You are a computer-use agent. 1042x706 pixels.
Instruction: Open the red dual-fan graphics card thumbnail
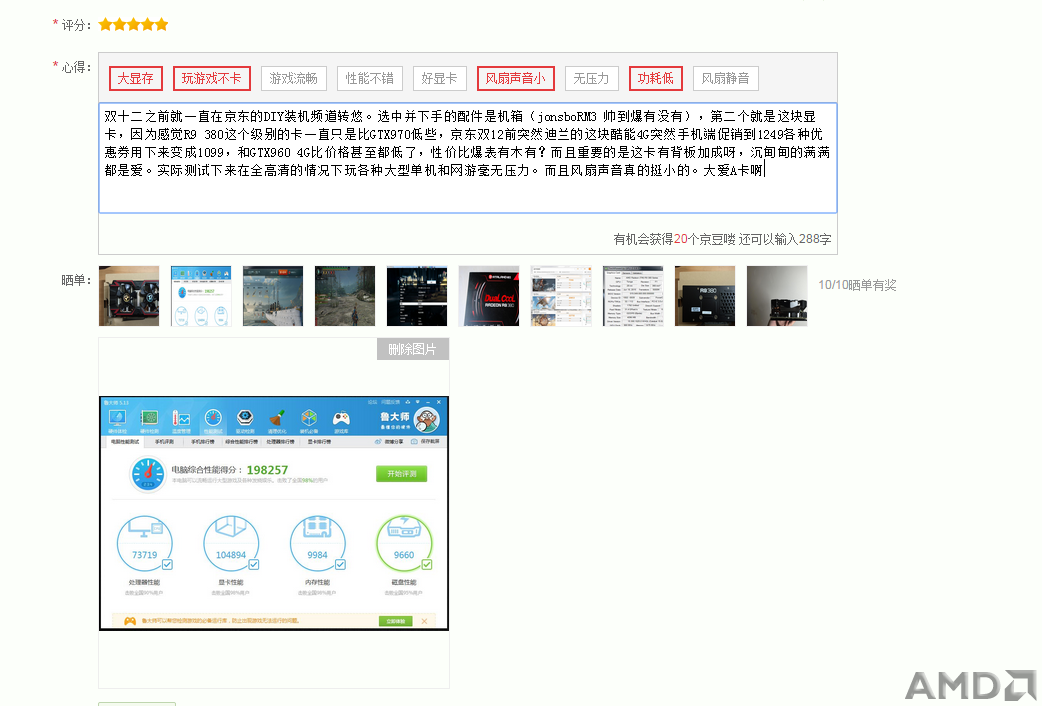(129, 296)
